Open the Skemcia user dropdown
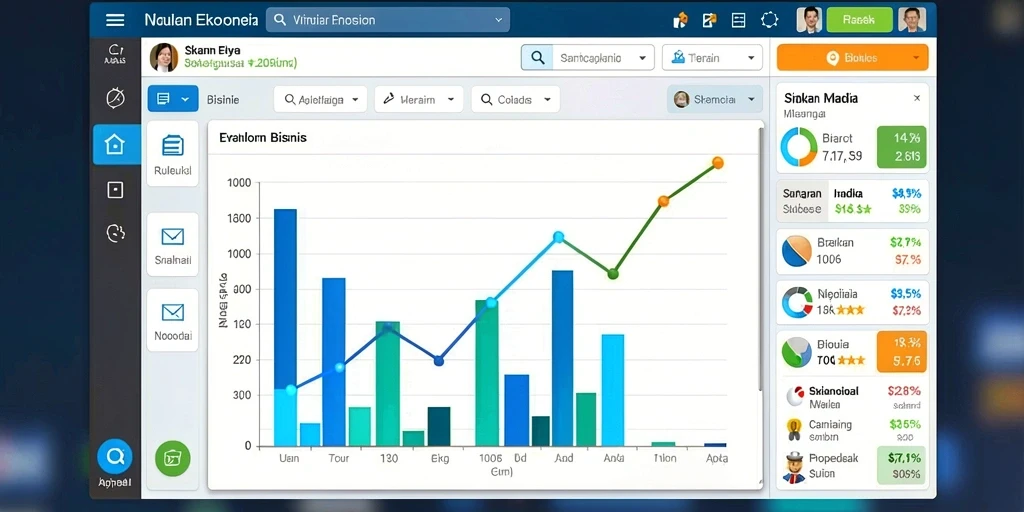1024x512 pixels. coord(714,99)
